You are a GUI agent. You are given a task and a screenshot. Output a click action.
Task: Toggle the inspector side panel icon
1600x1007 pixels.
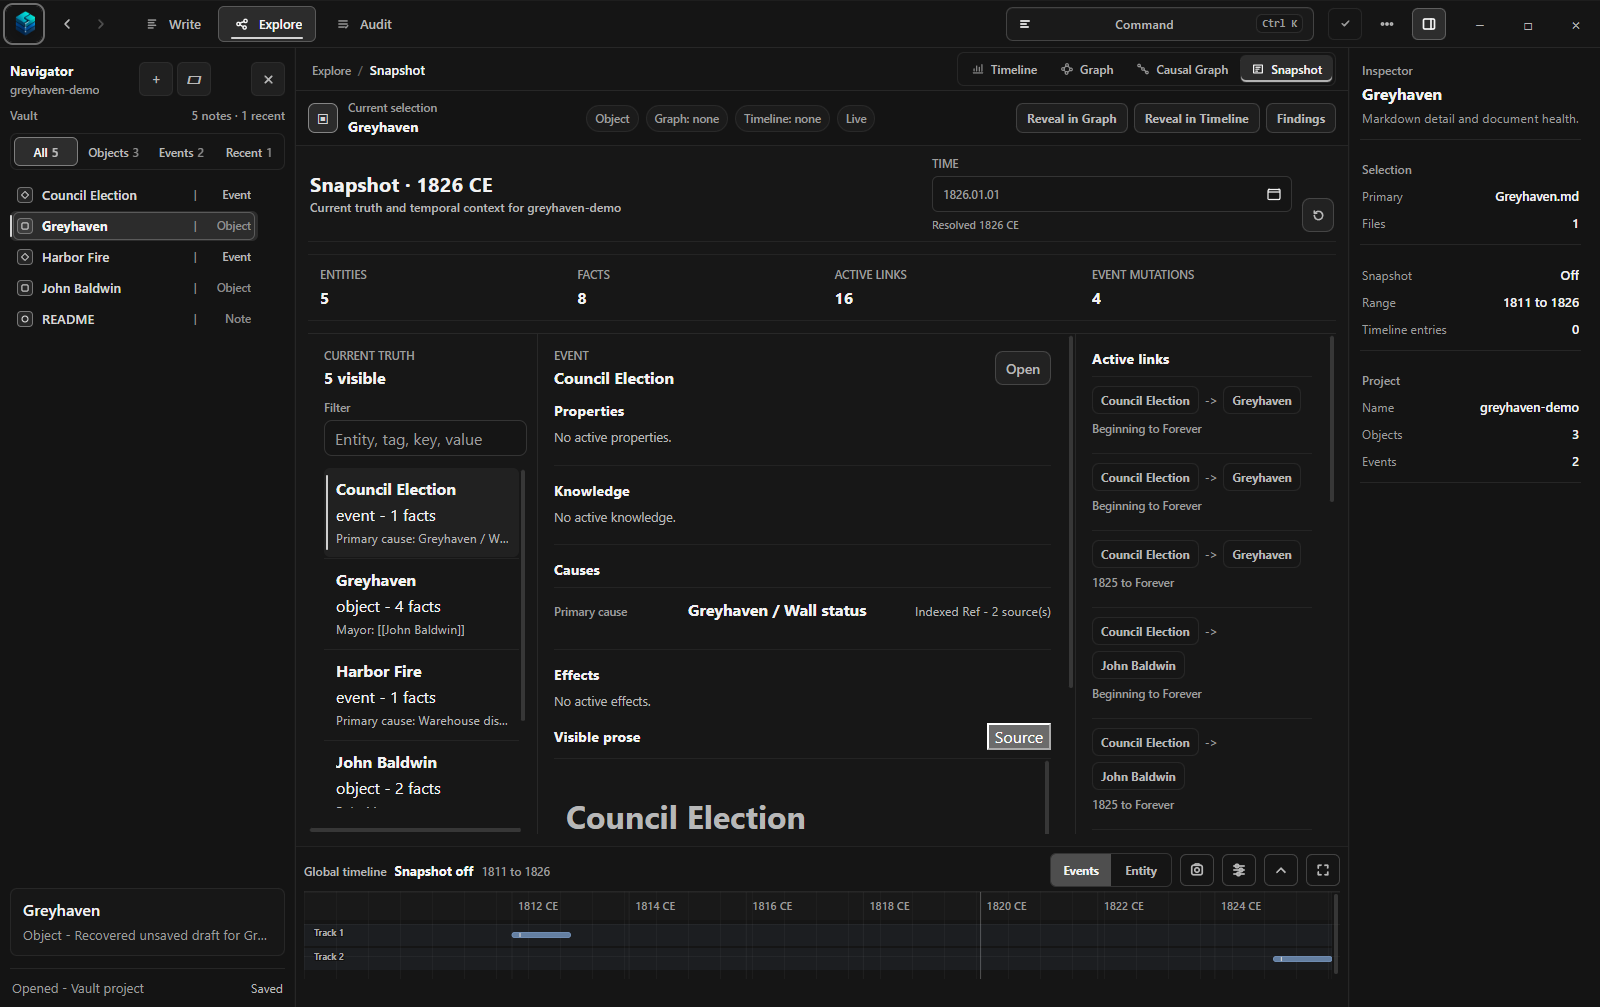[1429, 24]
